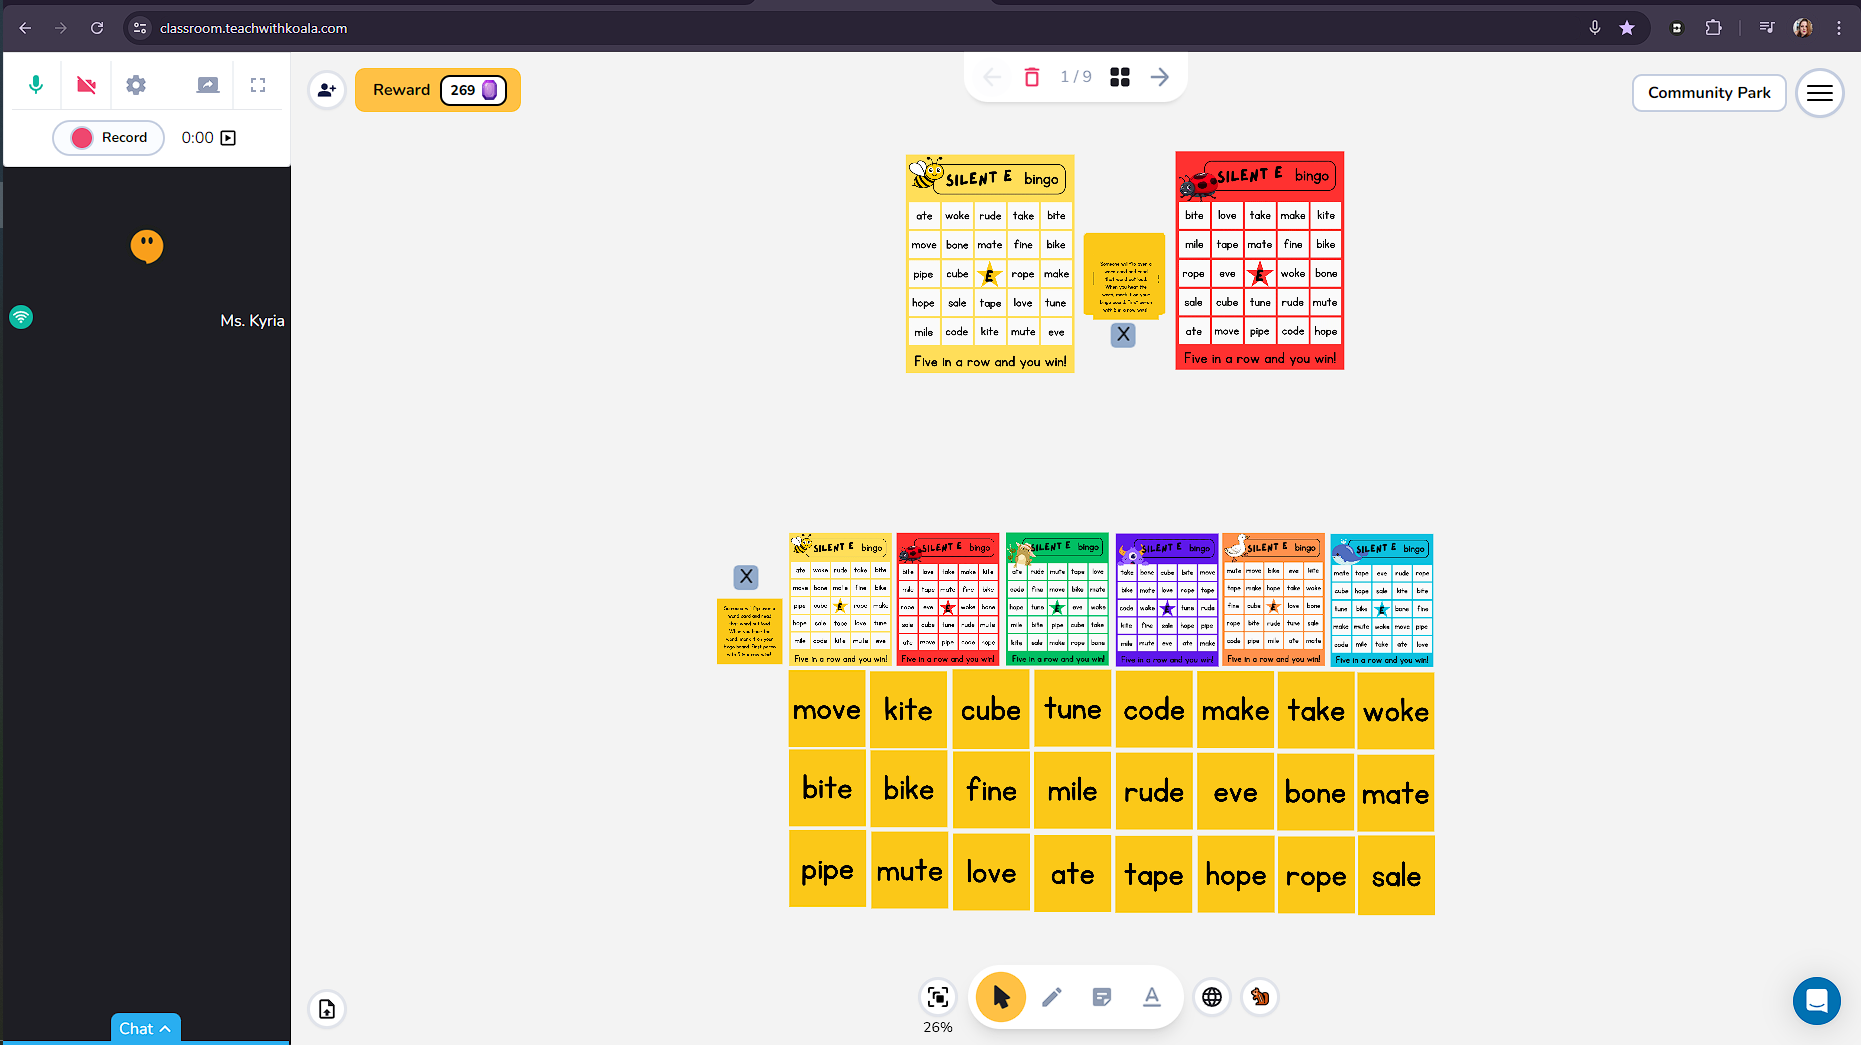Select the text tool

(x=1152, y=997)
